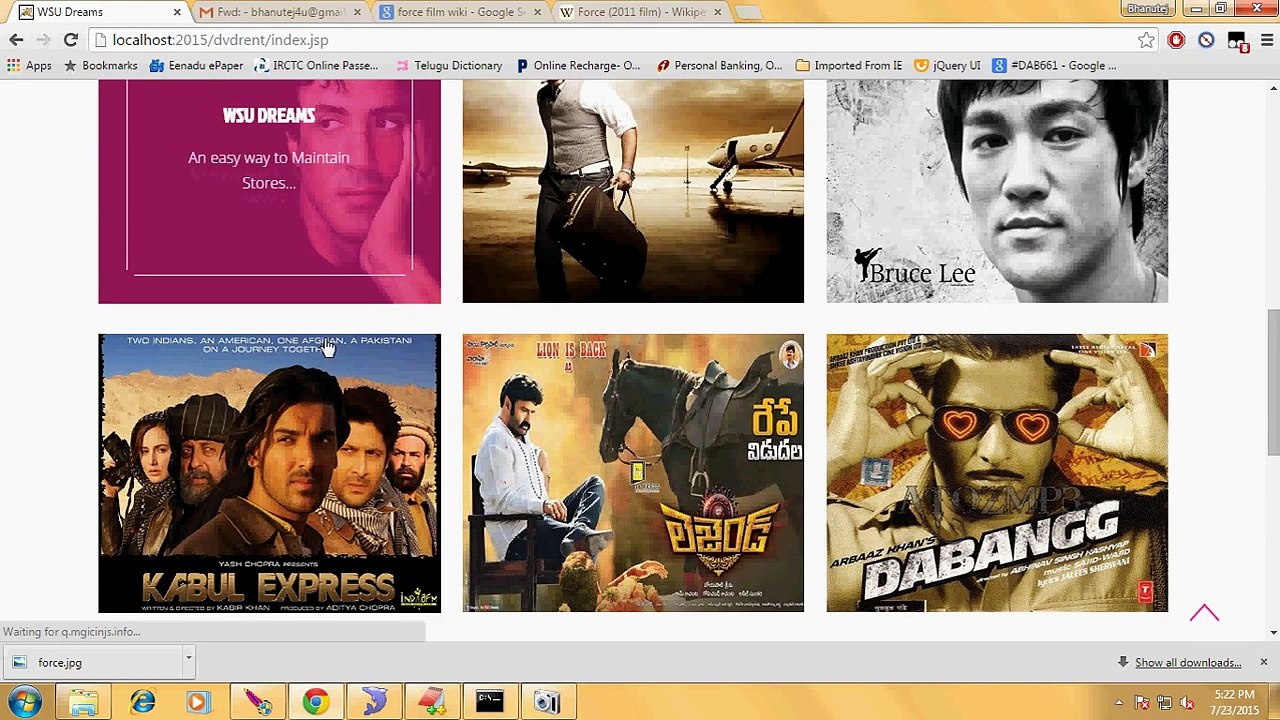Open Windows Explorer from the taskbar
The width and height of the screenshot is (1280, 720).
[x=84, y=702]
